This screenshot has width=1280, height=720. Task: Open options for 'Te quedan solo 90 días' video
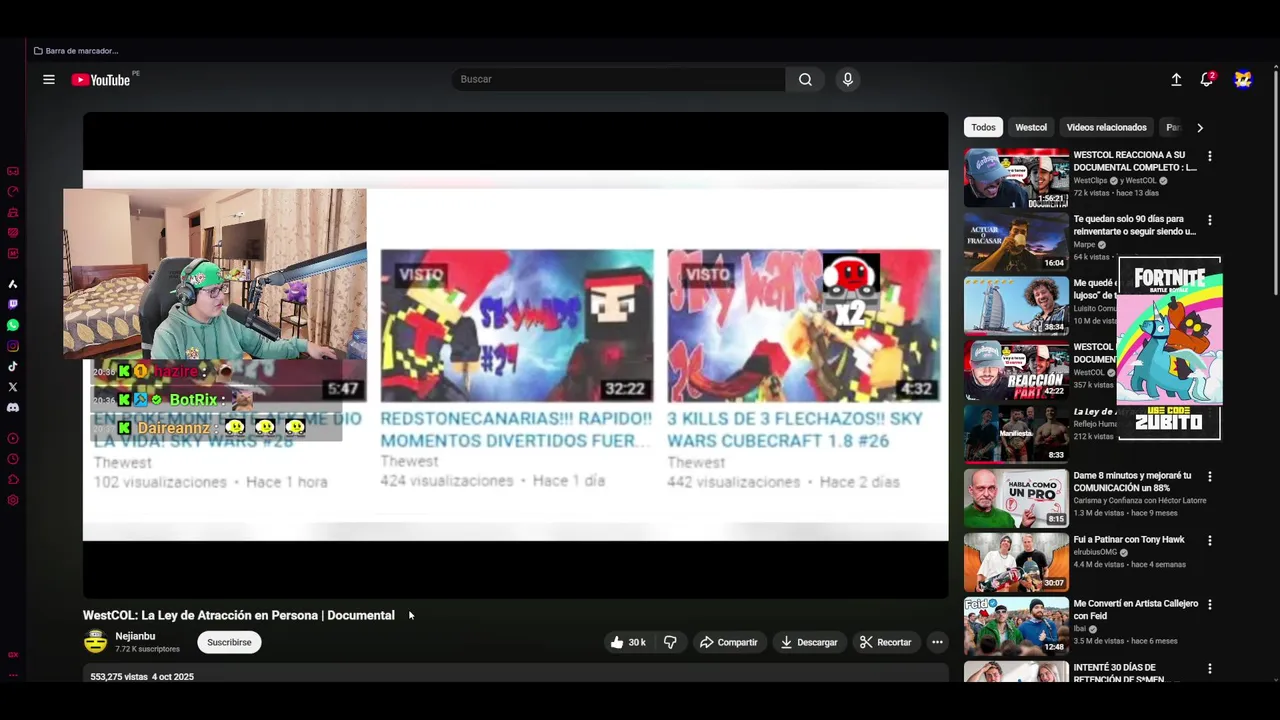(x=1210, y=220)
